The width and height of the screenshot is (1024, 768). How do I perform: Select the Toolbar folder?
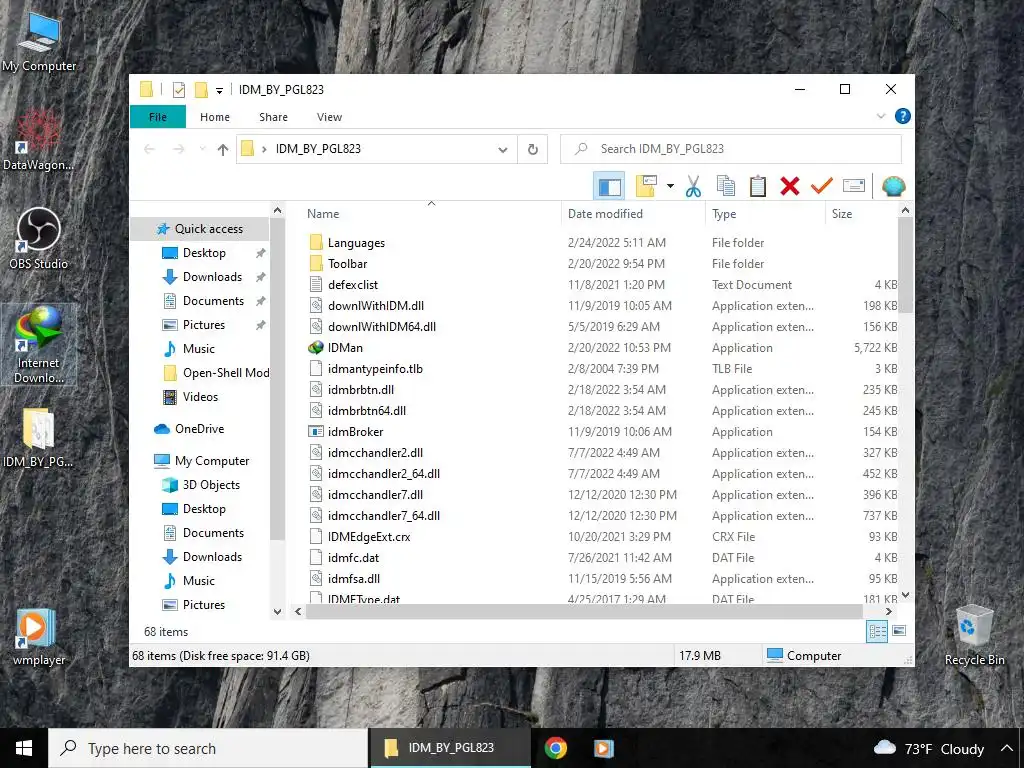(x=347, y=264)
